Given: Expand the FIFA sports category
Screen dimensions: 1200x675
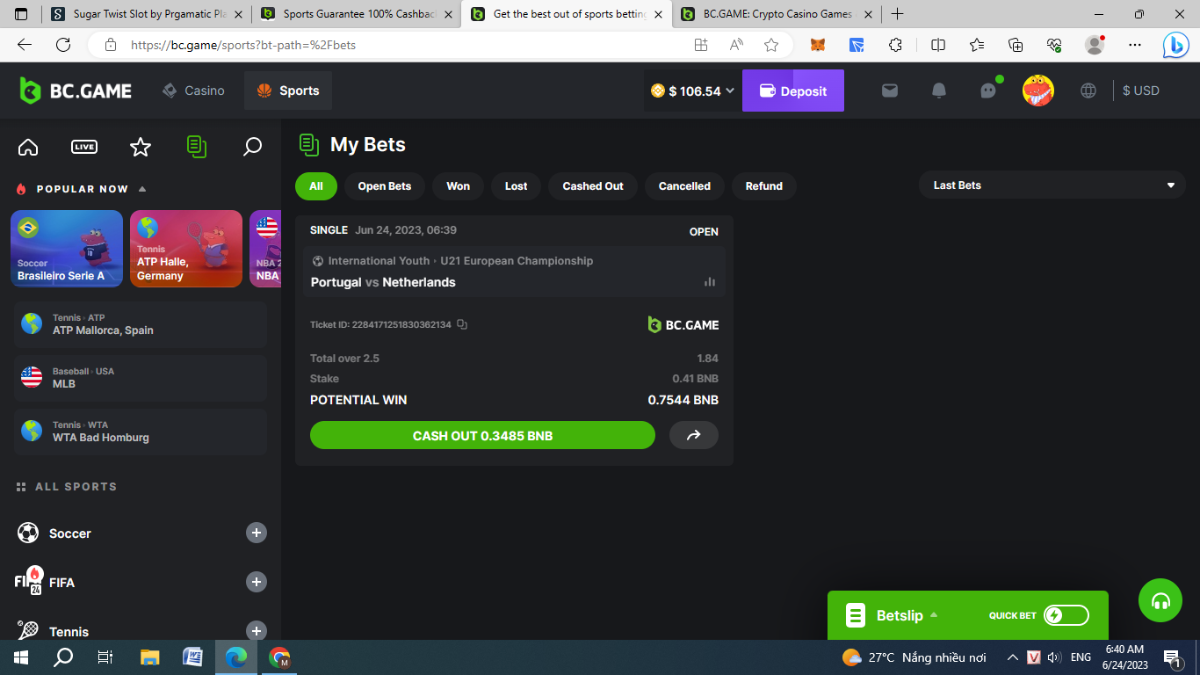Looking at the screenshot, I should point(256,582).
